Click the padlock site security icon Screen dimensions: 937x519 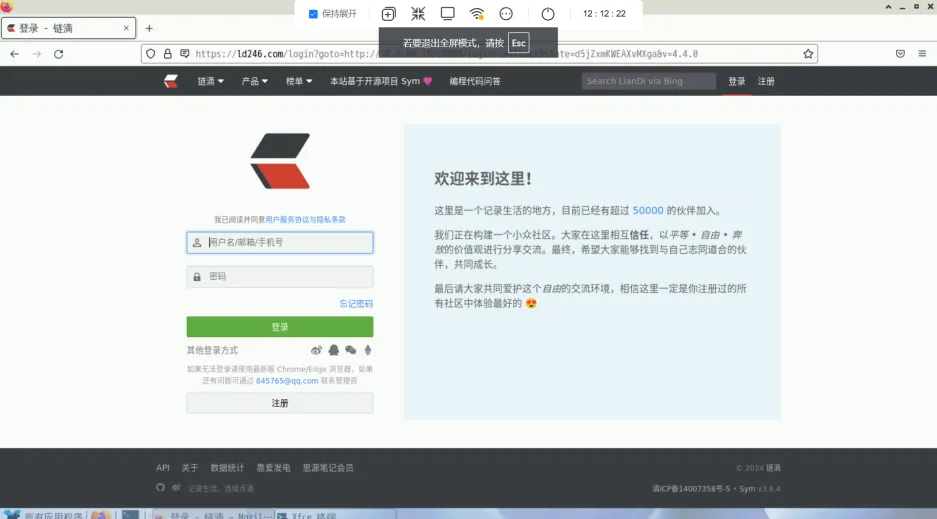pyautogui.click(x=167, y=54)
